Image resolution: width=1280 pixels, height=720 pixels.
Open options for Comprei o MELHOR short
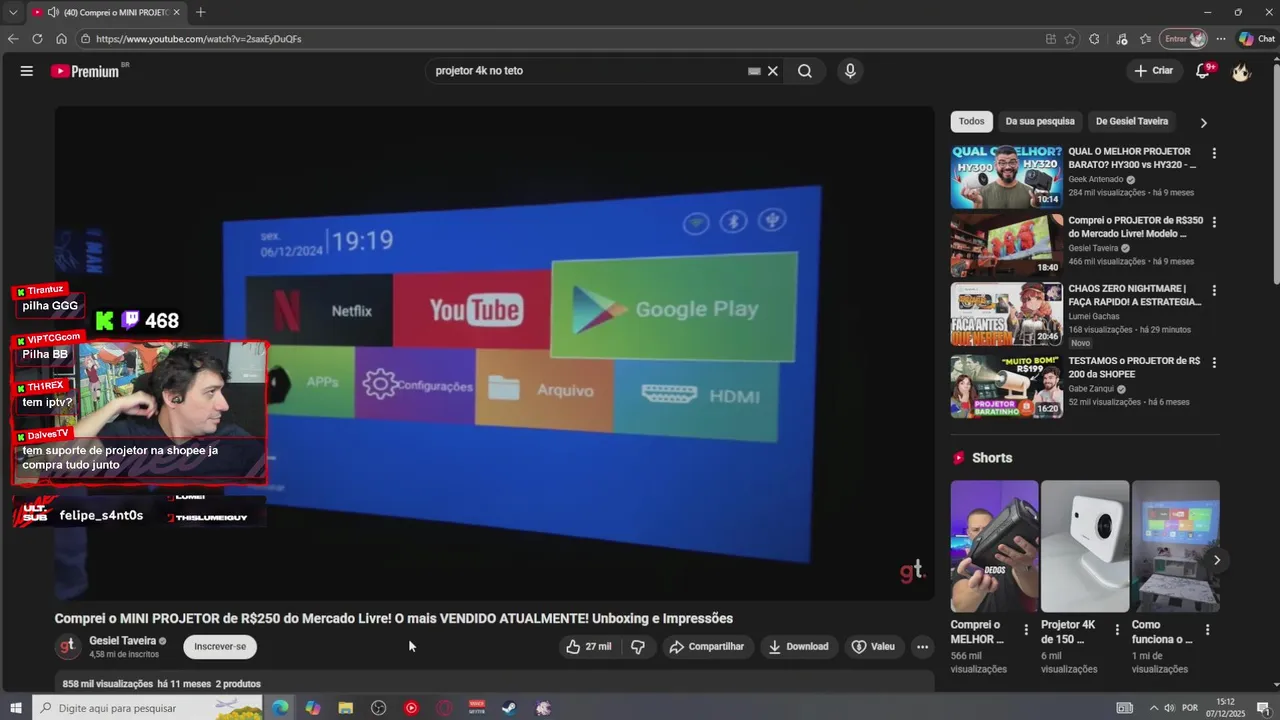click(x=1026, y=630)
